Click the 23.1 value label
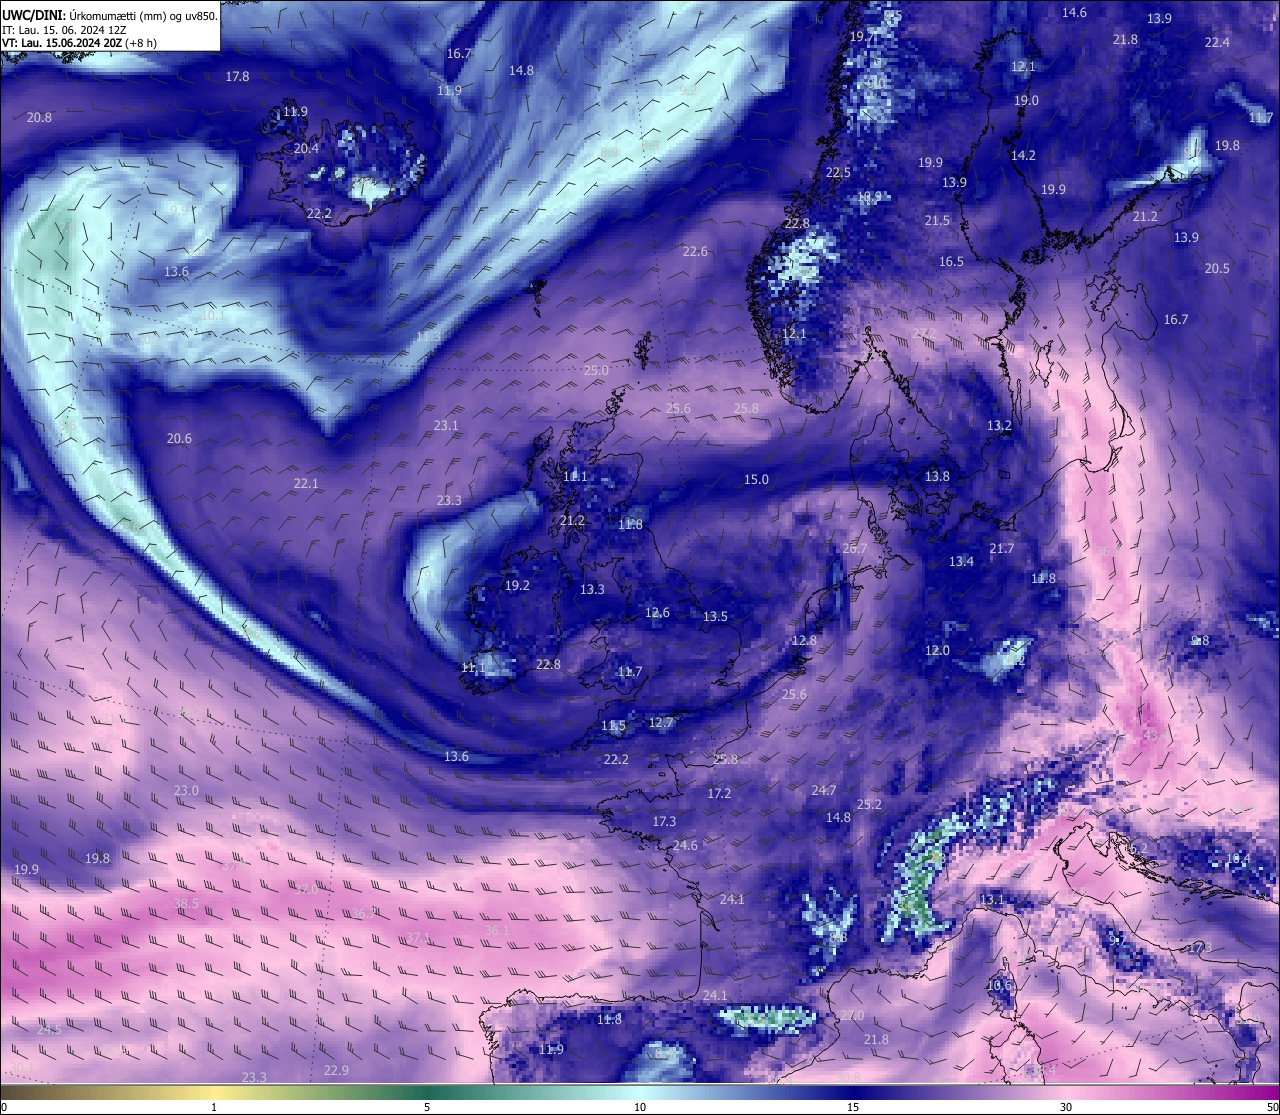Screen dimensions: 1280x1115 point(446,426)
